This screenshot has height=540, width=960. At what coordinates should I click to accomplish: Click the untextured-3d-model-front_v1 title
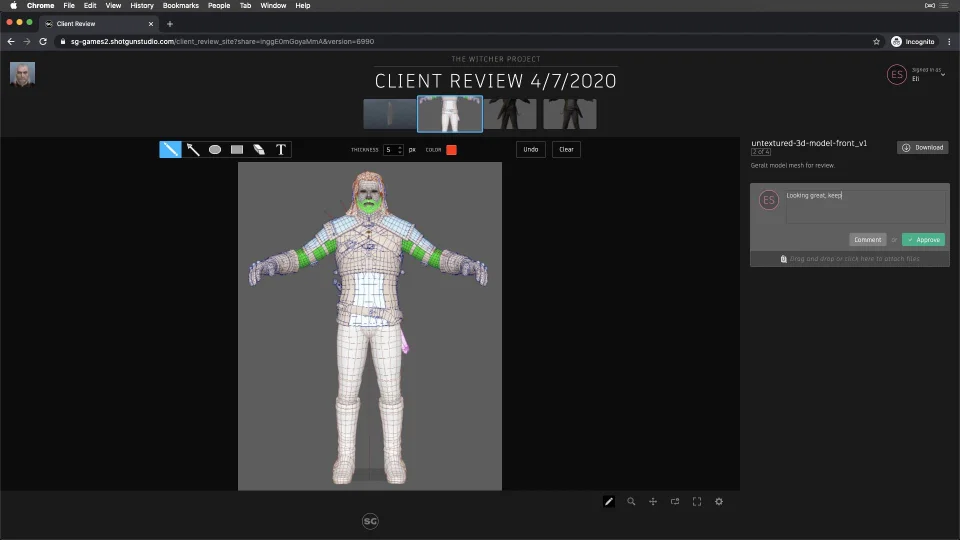coord(809,143)
